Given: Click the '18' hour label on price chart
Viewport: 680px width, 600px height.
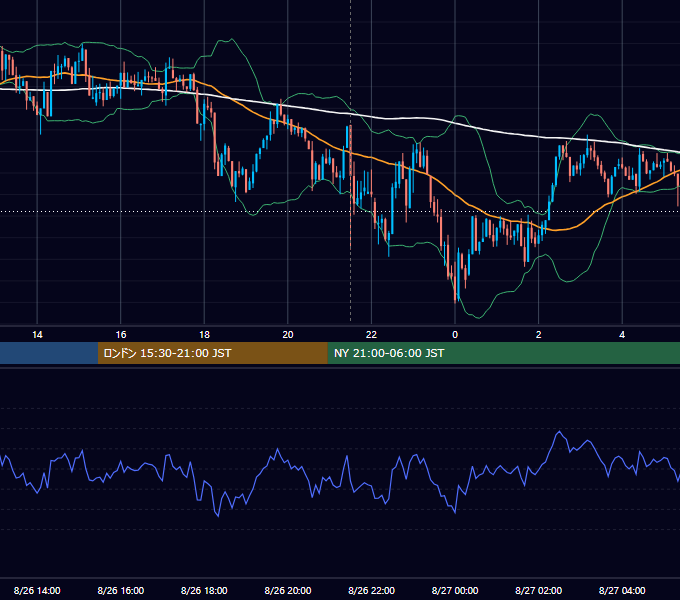Looking at the screenshot, I should coord(204,335).
